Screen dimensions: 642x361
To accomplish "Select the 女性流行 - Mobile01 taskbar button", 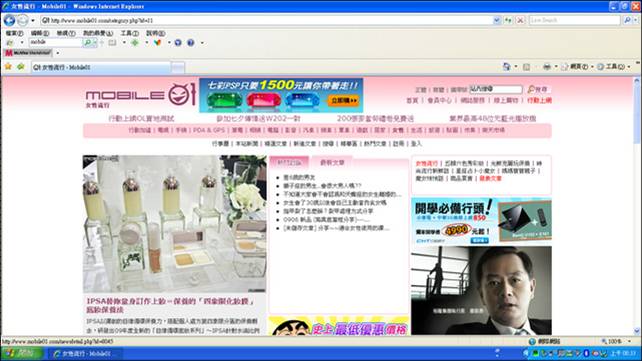I will point(85,354).
